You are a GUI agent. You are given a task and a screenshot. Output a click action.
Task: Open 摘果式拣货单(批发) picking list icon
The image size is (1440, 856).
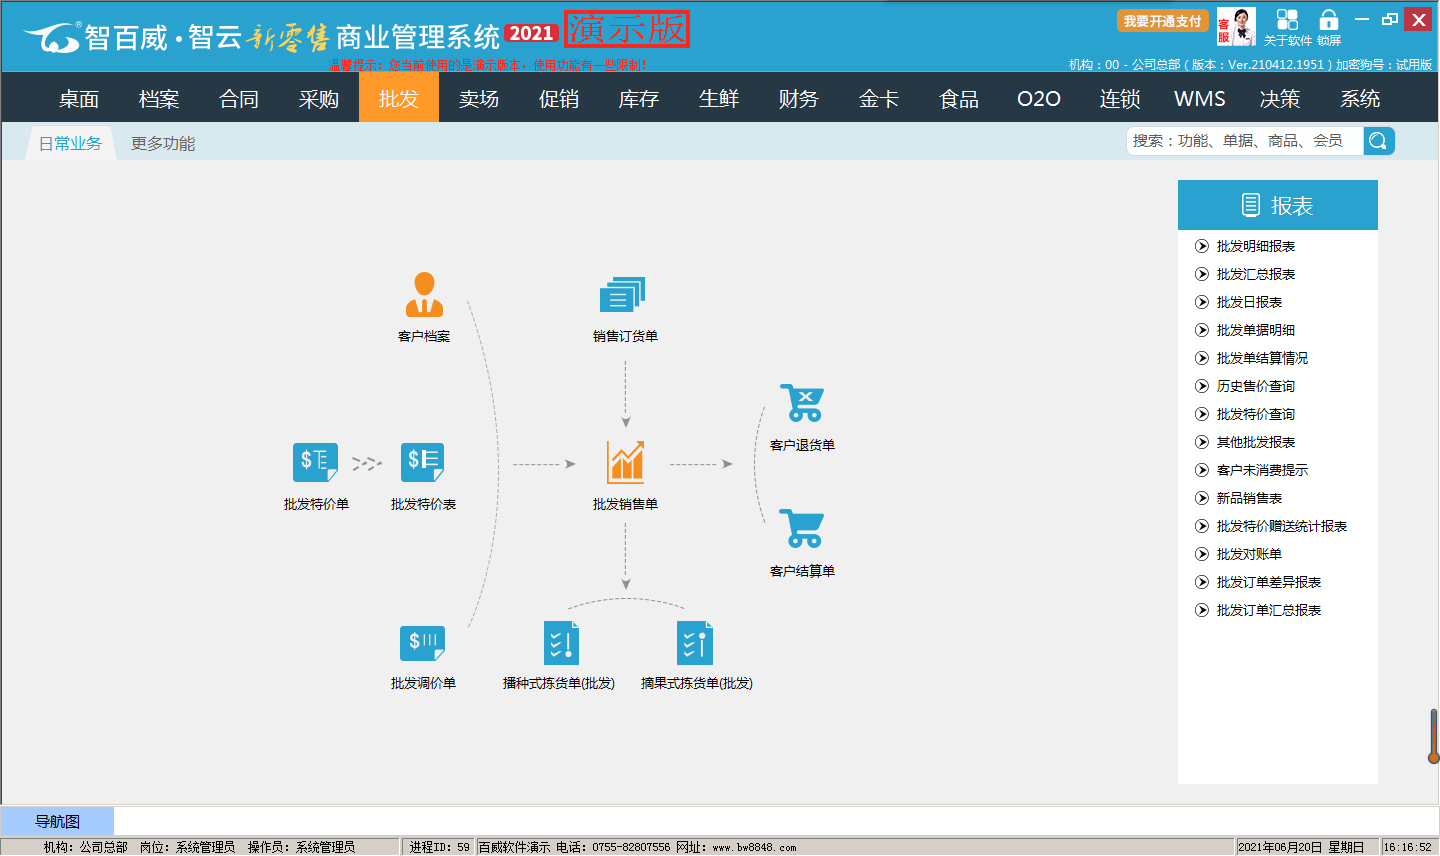click(695, 643)
